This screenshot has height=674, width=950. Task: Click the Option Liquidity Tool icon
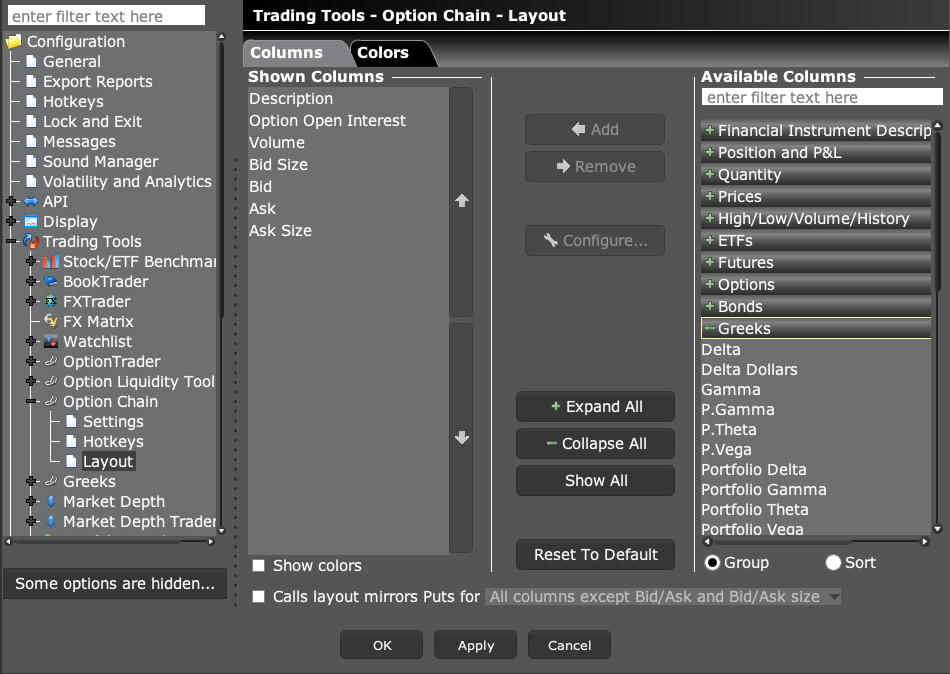(51, 381)
